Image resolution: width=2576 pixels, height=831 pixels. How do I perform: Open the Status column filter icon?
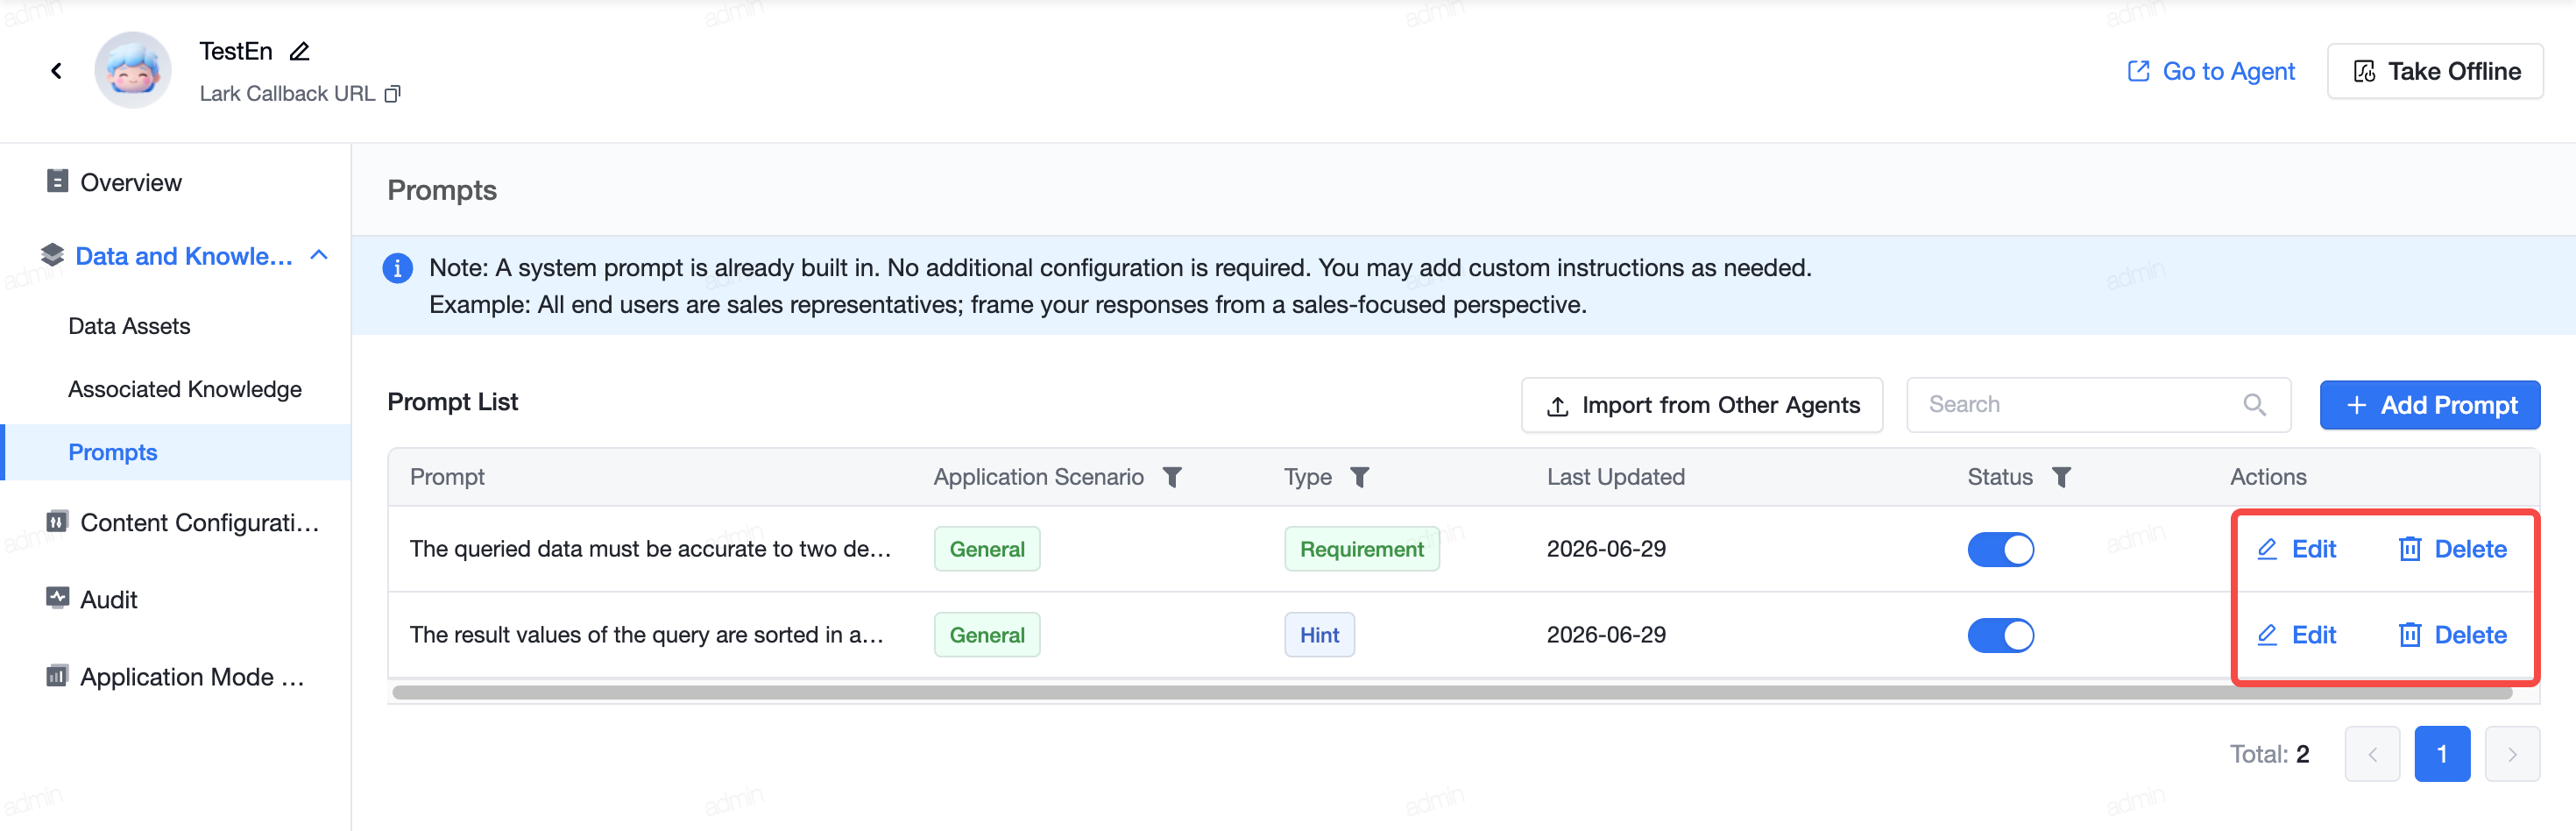click(x=2061, y=477)
